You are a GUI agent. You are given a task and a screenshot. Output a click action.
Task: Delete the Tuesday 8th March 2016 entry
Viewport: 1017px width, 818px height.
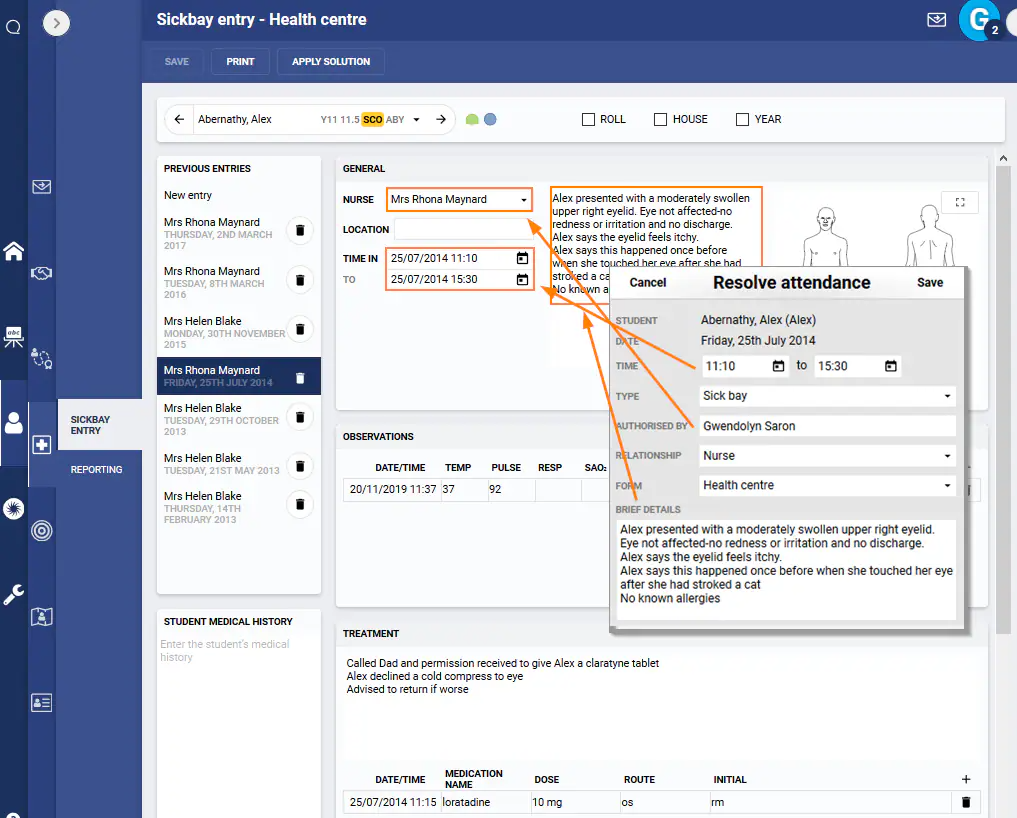(300, 280)
